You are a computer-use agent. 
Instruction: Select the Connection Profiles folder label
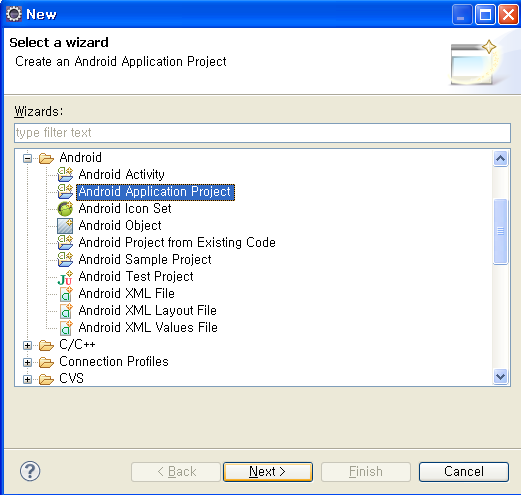click(114, 361)
